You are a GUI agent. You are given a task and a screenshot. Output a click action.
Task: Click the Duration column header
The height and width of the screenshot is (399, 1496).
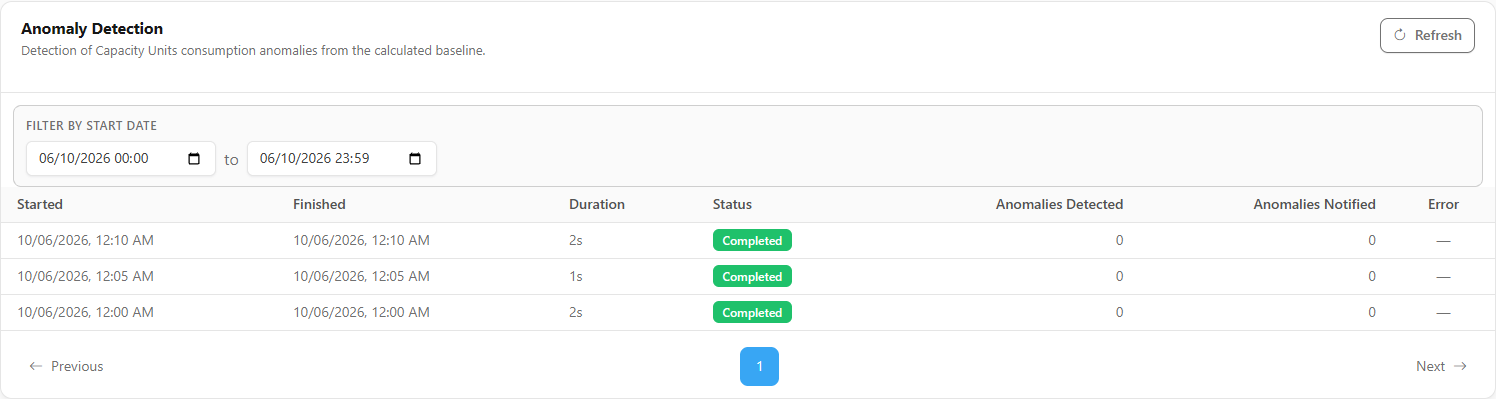[597, 204]
